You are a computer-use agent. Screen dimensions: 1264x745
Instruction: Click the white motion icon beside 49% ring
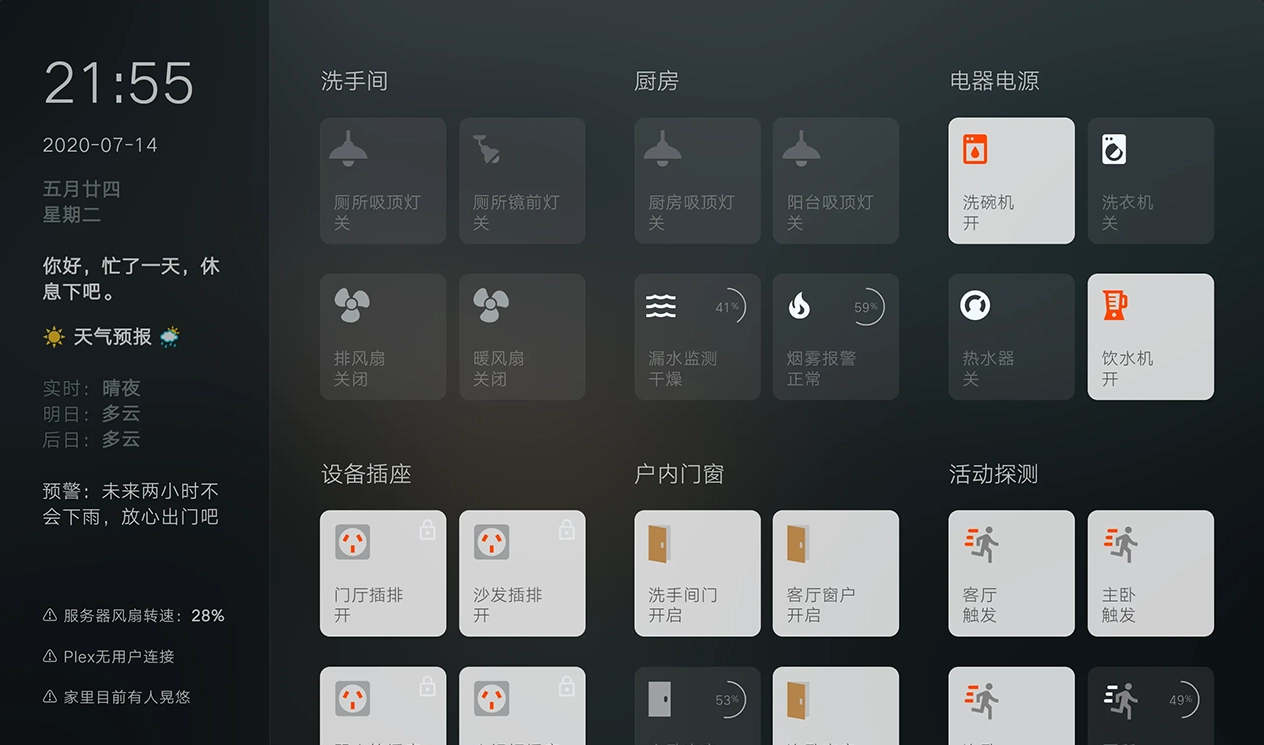tap(1121, 700)
